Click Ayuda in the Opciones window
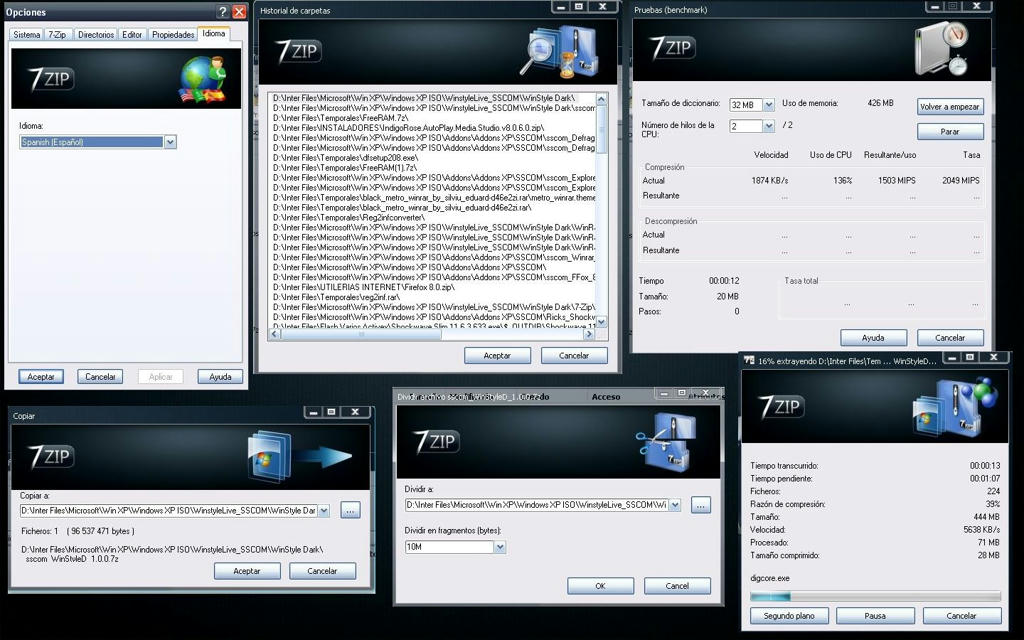This screenshot has height=640, width=1024. [220, 377]
